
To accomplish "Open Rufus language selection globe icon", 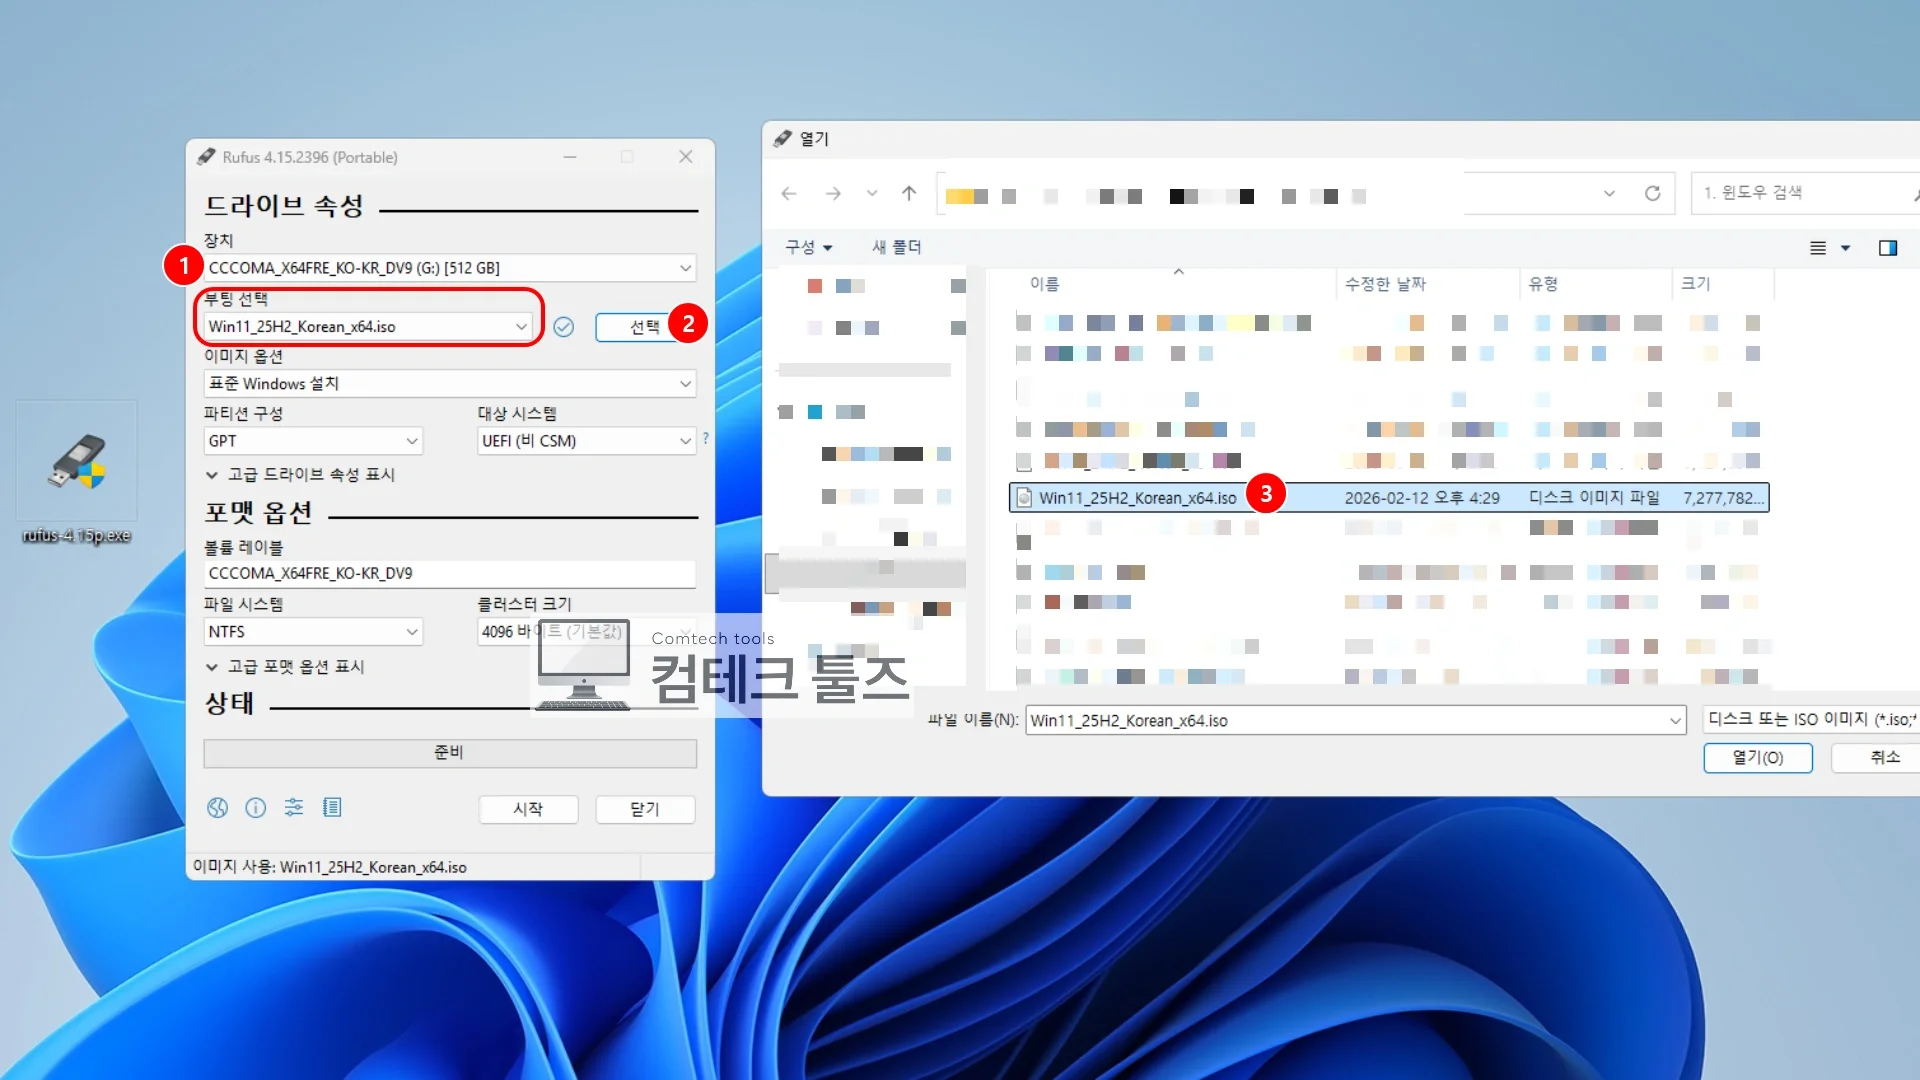I will 217,808.
